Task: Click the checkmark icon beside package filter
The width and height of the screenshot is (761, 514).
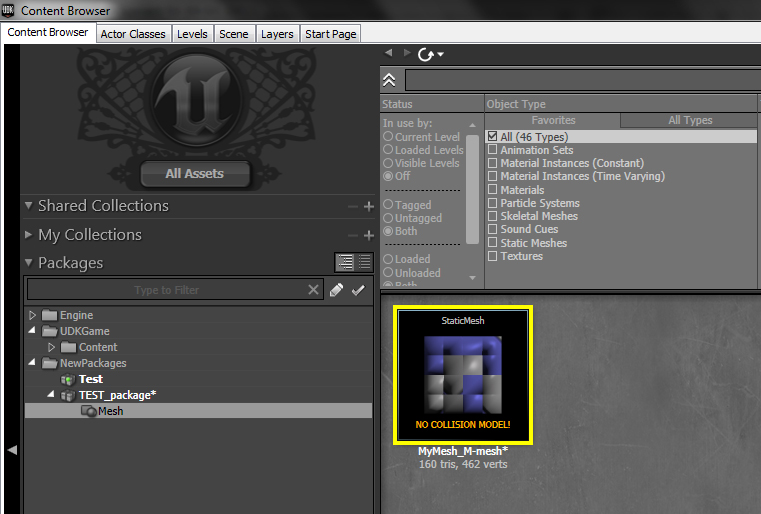Action: pos(358,290)
